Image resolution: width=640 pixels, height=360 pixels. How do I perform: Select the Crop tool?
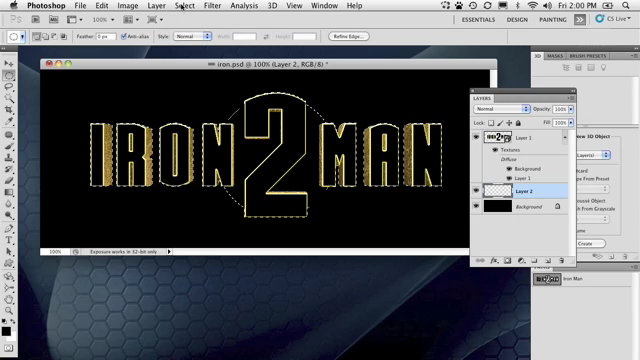click(x=9, y=109)
